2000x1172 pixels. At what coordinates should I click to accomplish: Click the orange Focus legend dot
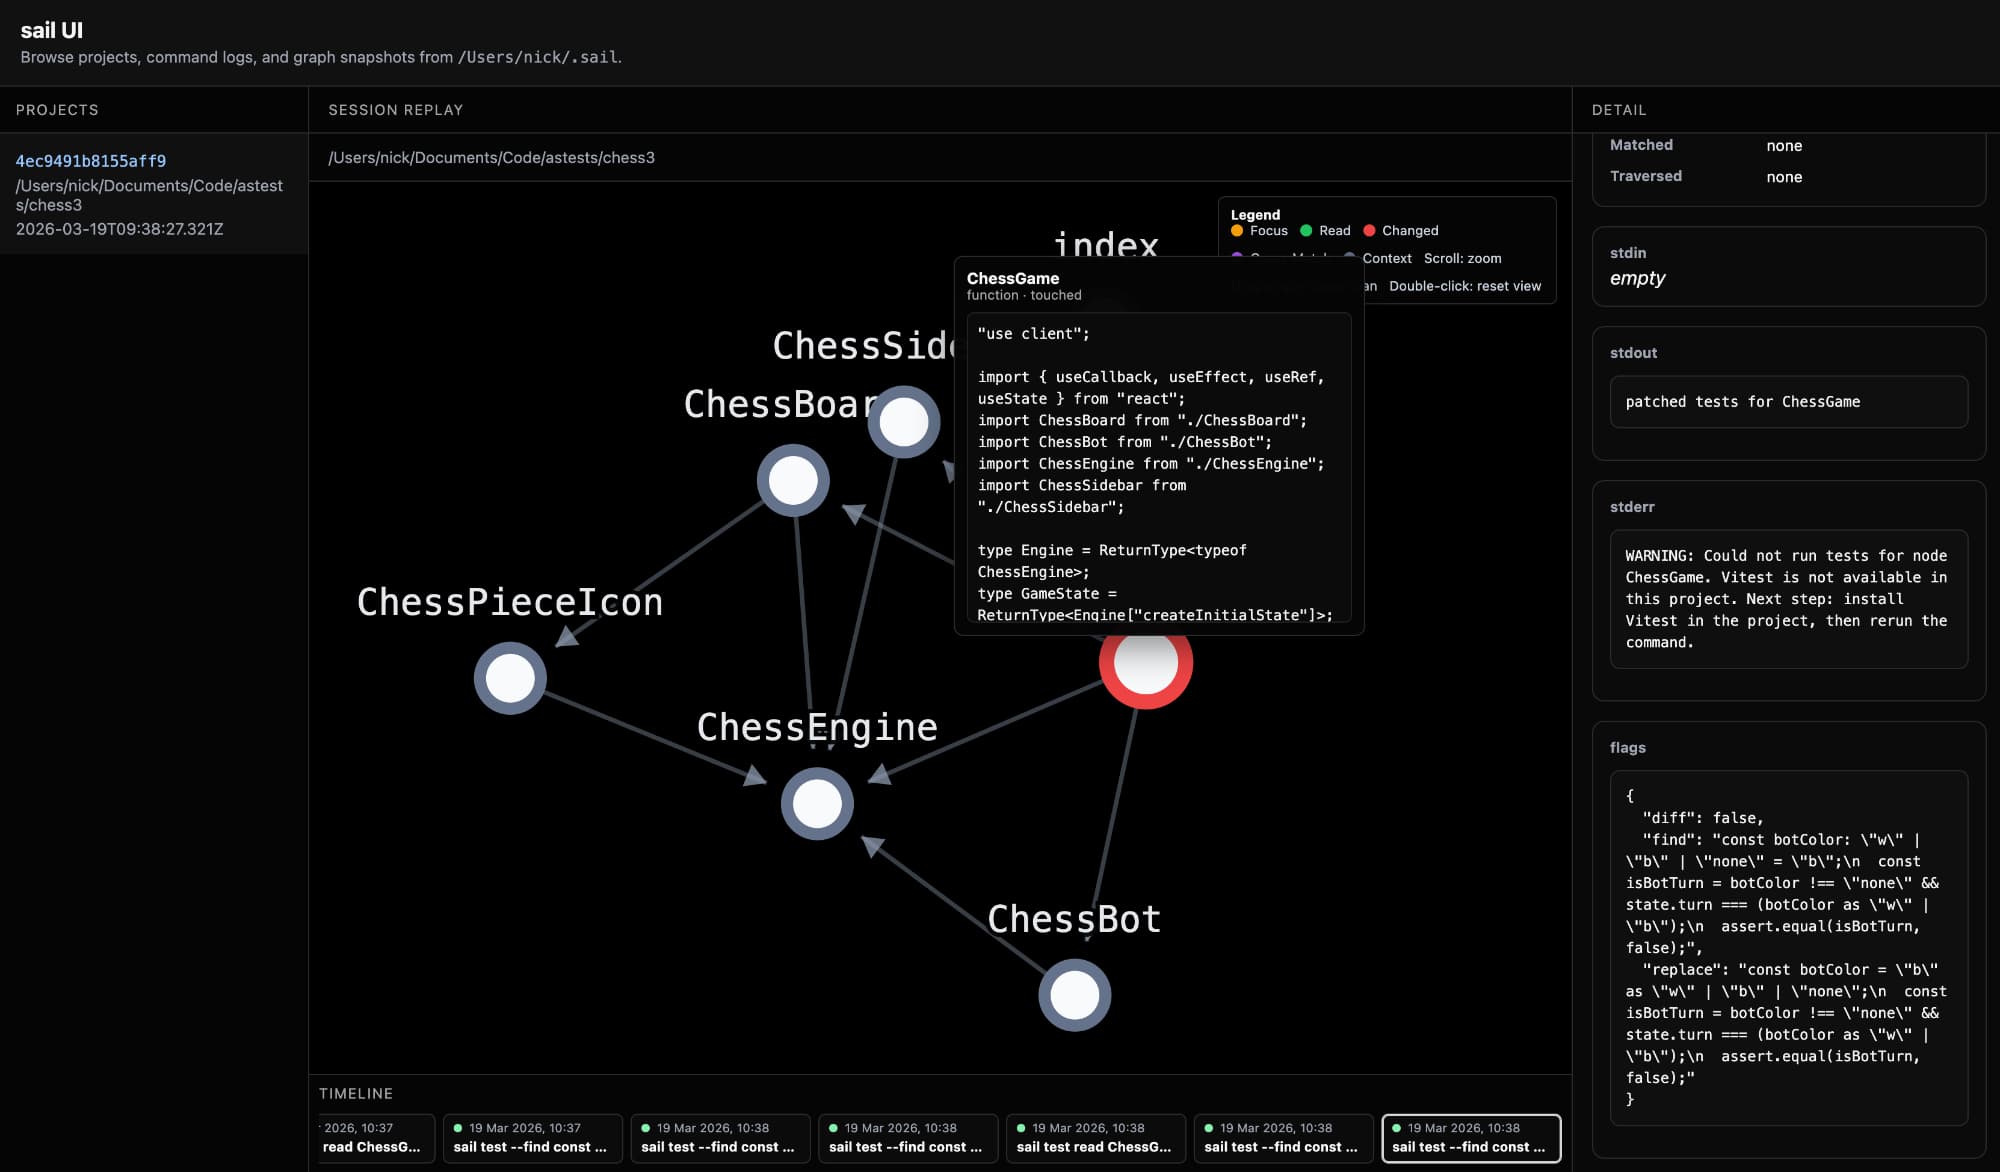point(1237,230)
